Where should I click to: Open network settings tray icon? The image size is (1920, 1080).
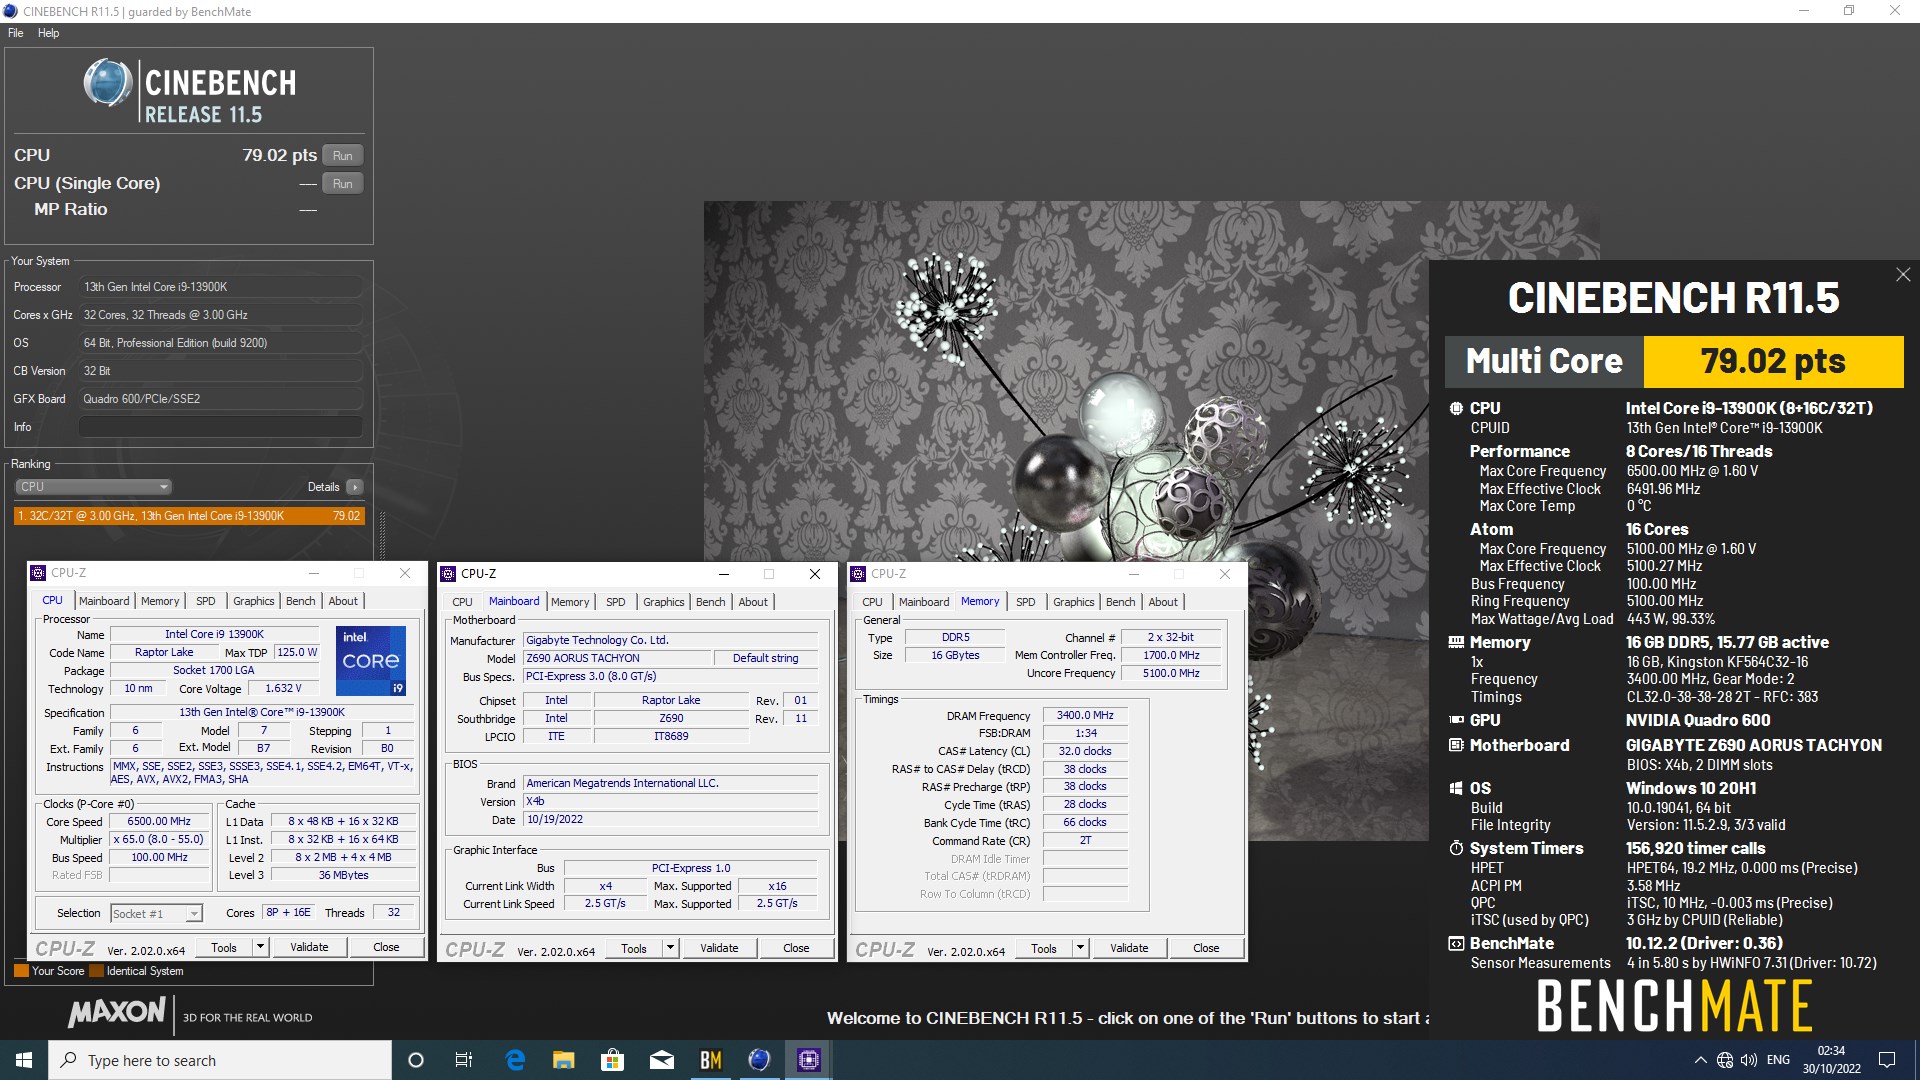(1725, 1060)
